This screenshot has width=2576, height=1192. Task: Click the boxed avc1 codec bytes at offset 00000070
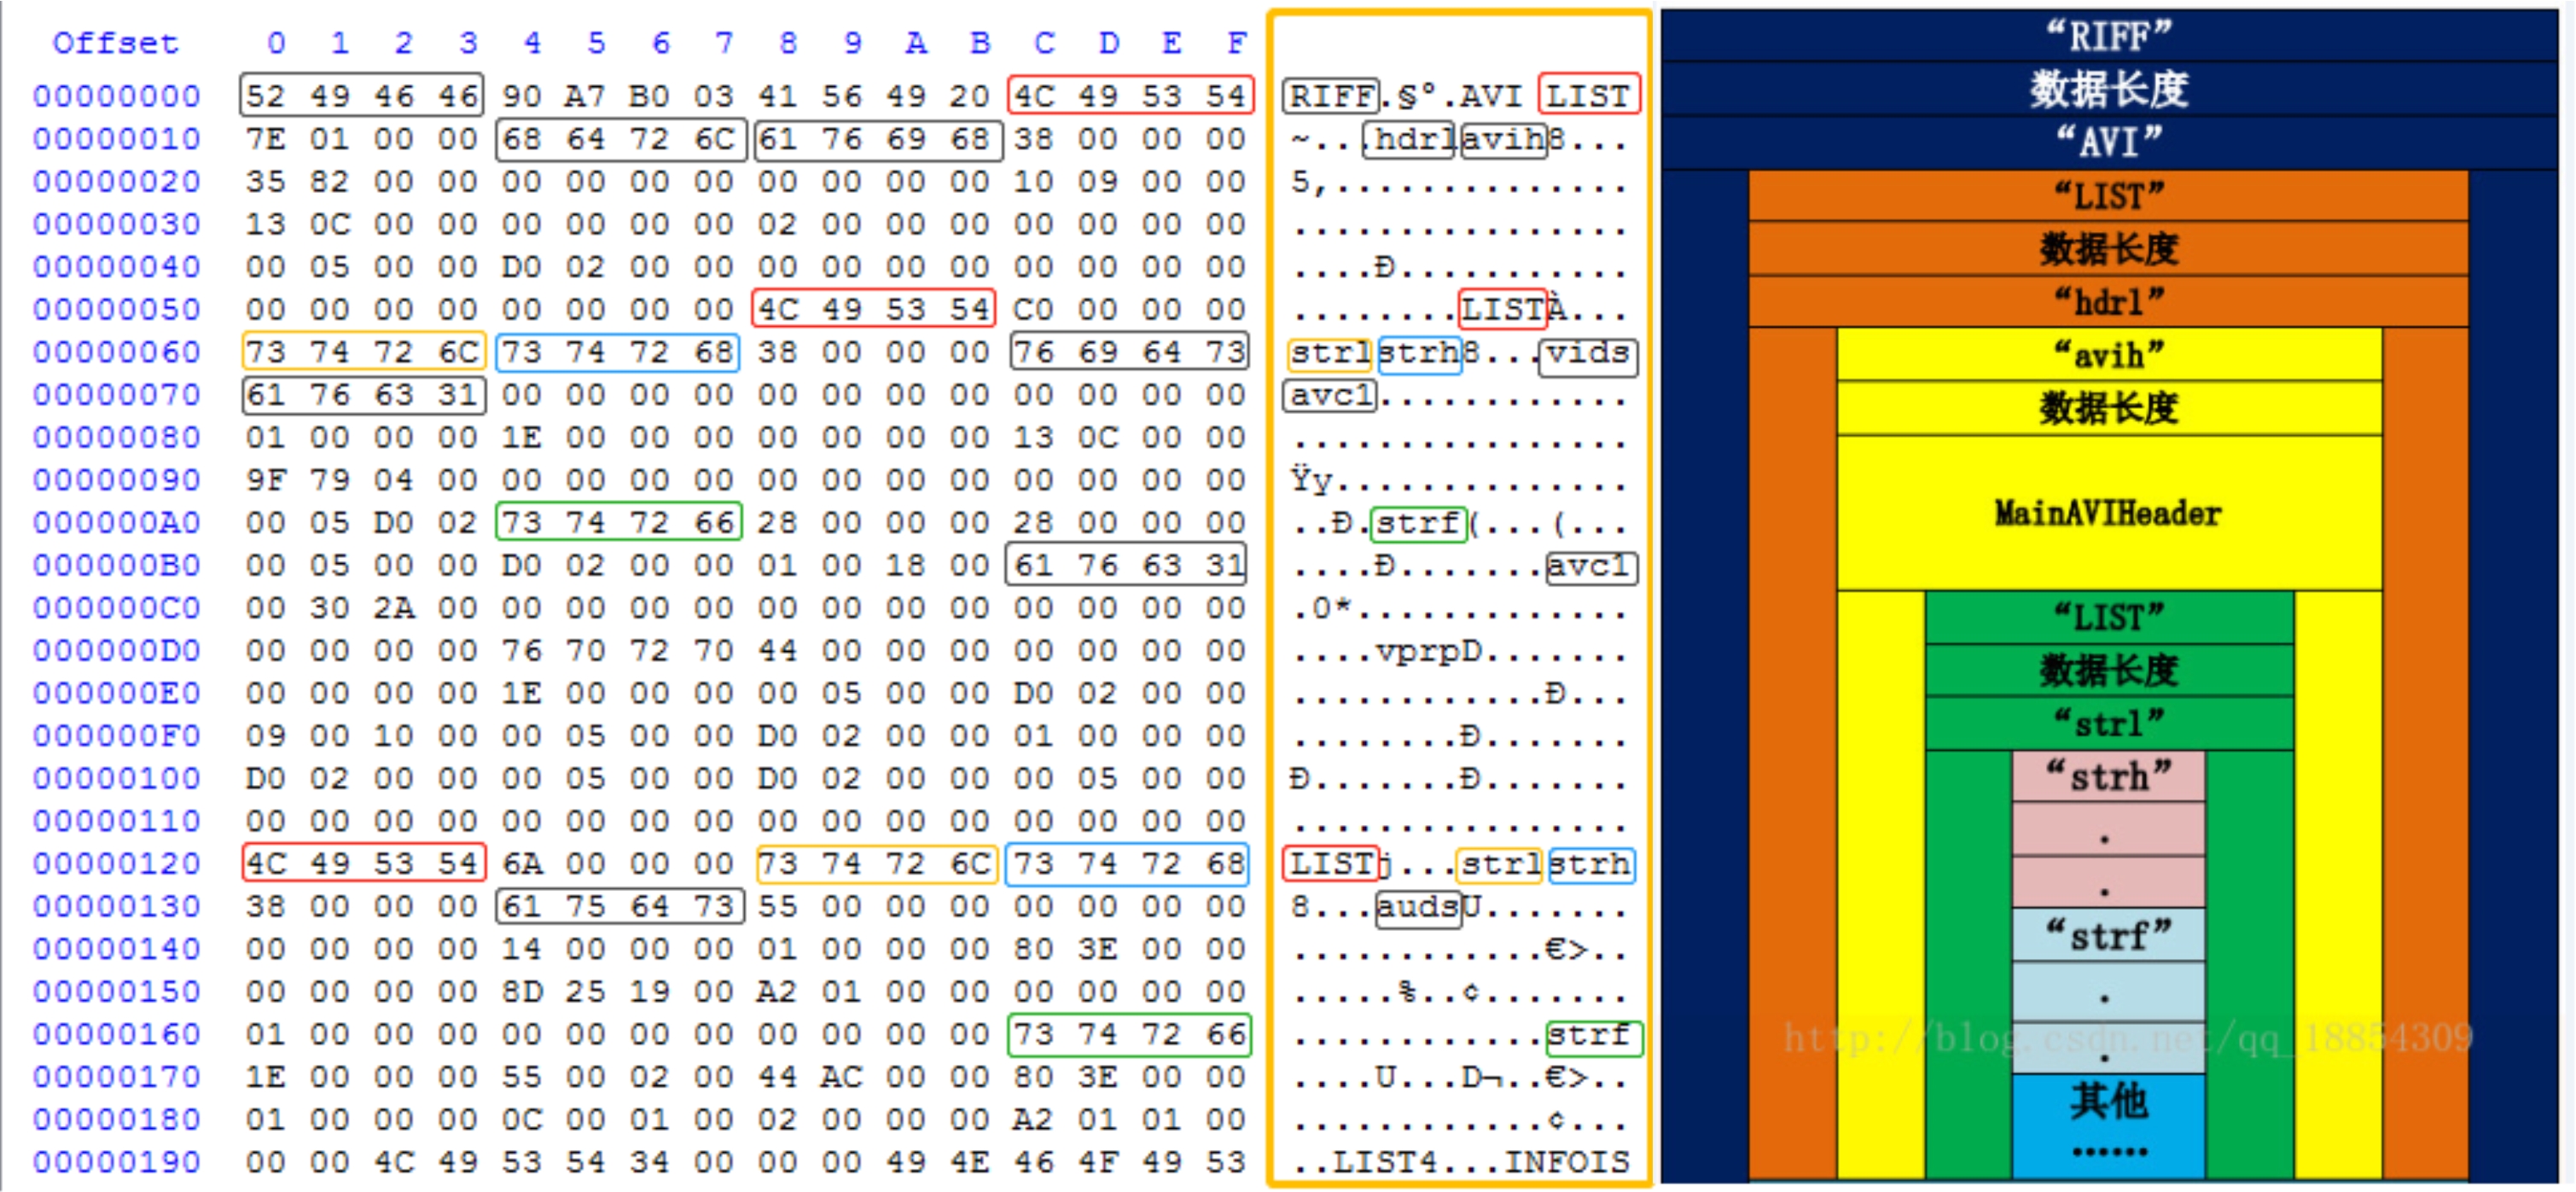point(362,394)
